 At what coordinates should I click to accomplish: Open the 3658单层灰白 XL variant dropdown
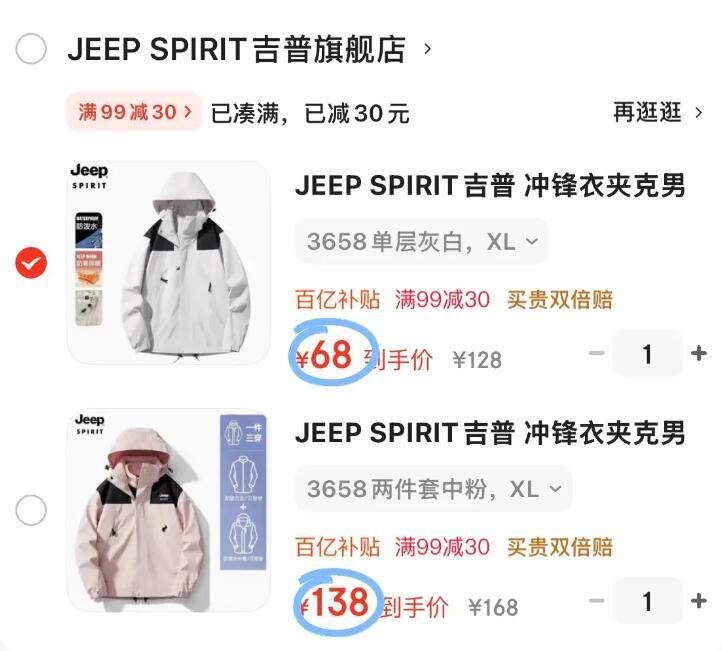[422, 241]
